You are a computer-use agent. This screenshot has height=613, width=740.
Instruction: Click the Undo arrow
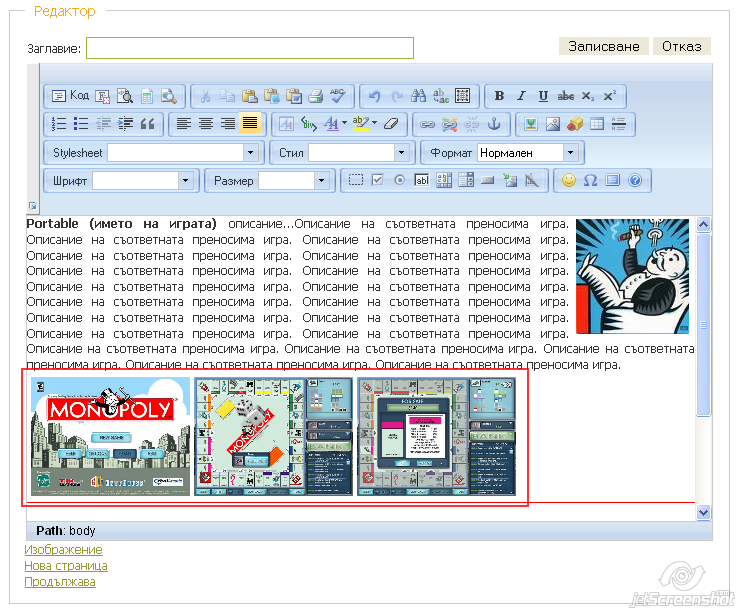[x=374, y=96]
